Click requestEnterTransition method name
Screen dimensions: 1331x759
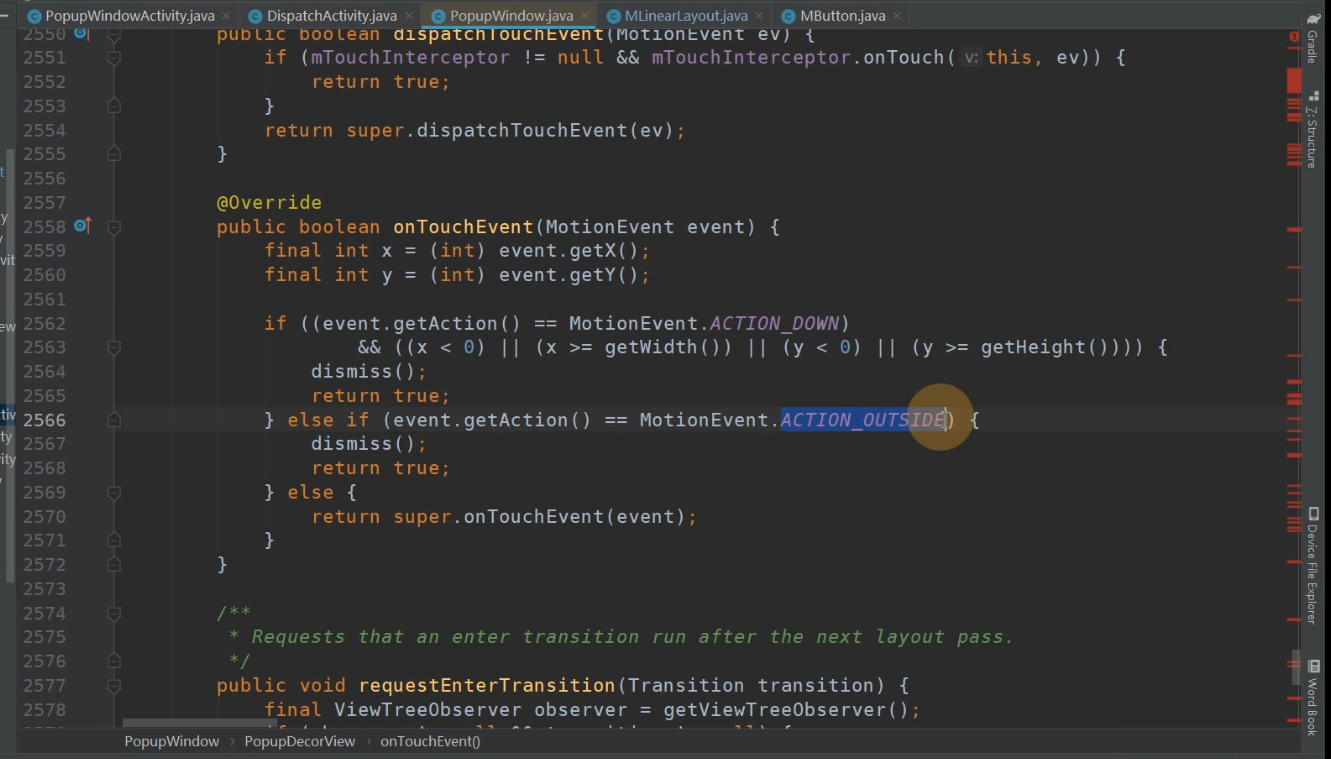[x=486, y=685]
